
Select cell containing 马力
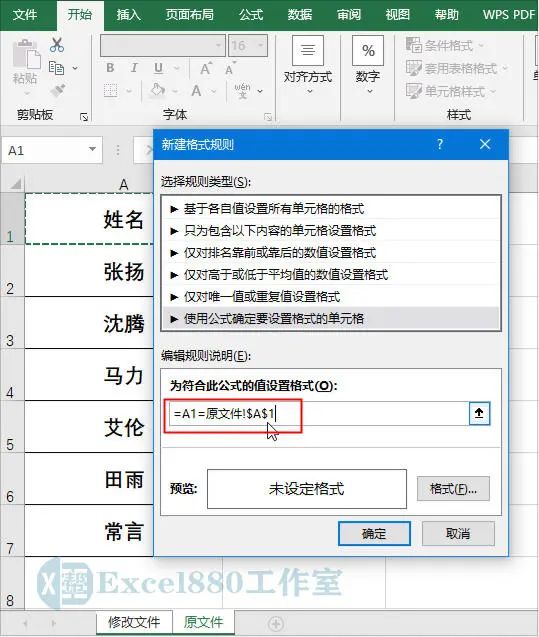click(89, 375)
